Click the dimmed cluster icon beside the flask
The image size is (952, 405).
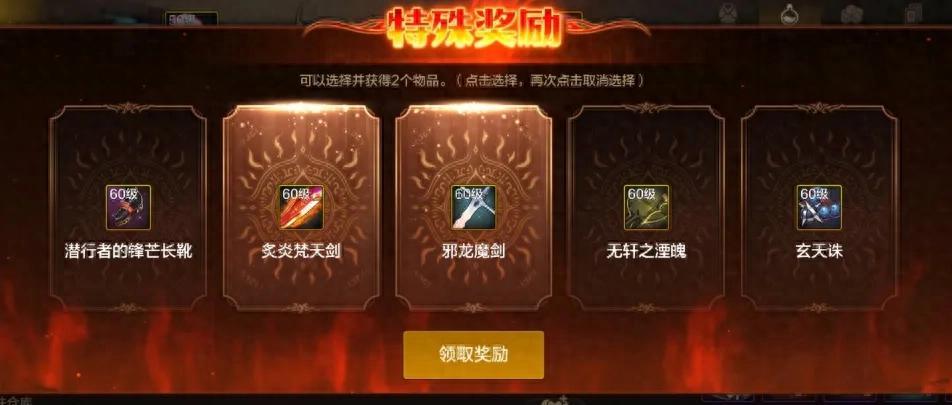pyautogui.click(x=852, y=14)
